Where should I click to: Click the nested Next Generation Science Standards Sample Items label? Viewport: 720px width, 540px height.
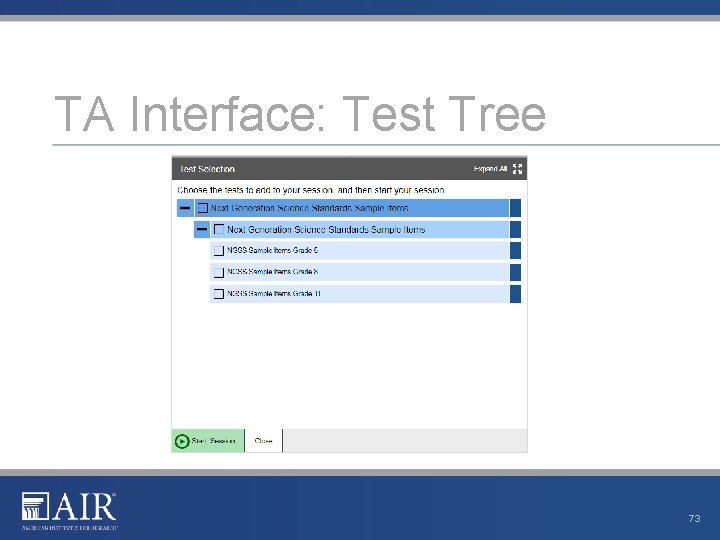click(x=326, y=229)
